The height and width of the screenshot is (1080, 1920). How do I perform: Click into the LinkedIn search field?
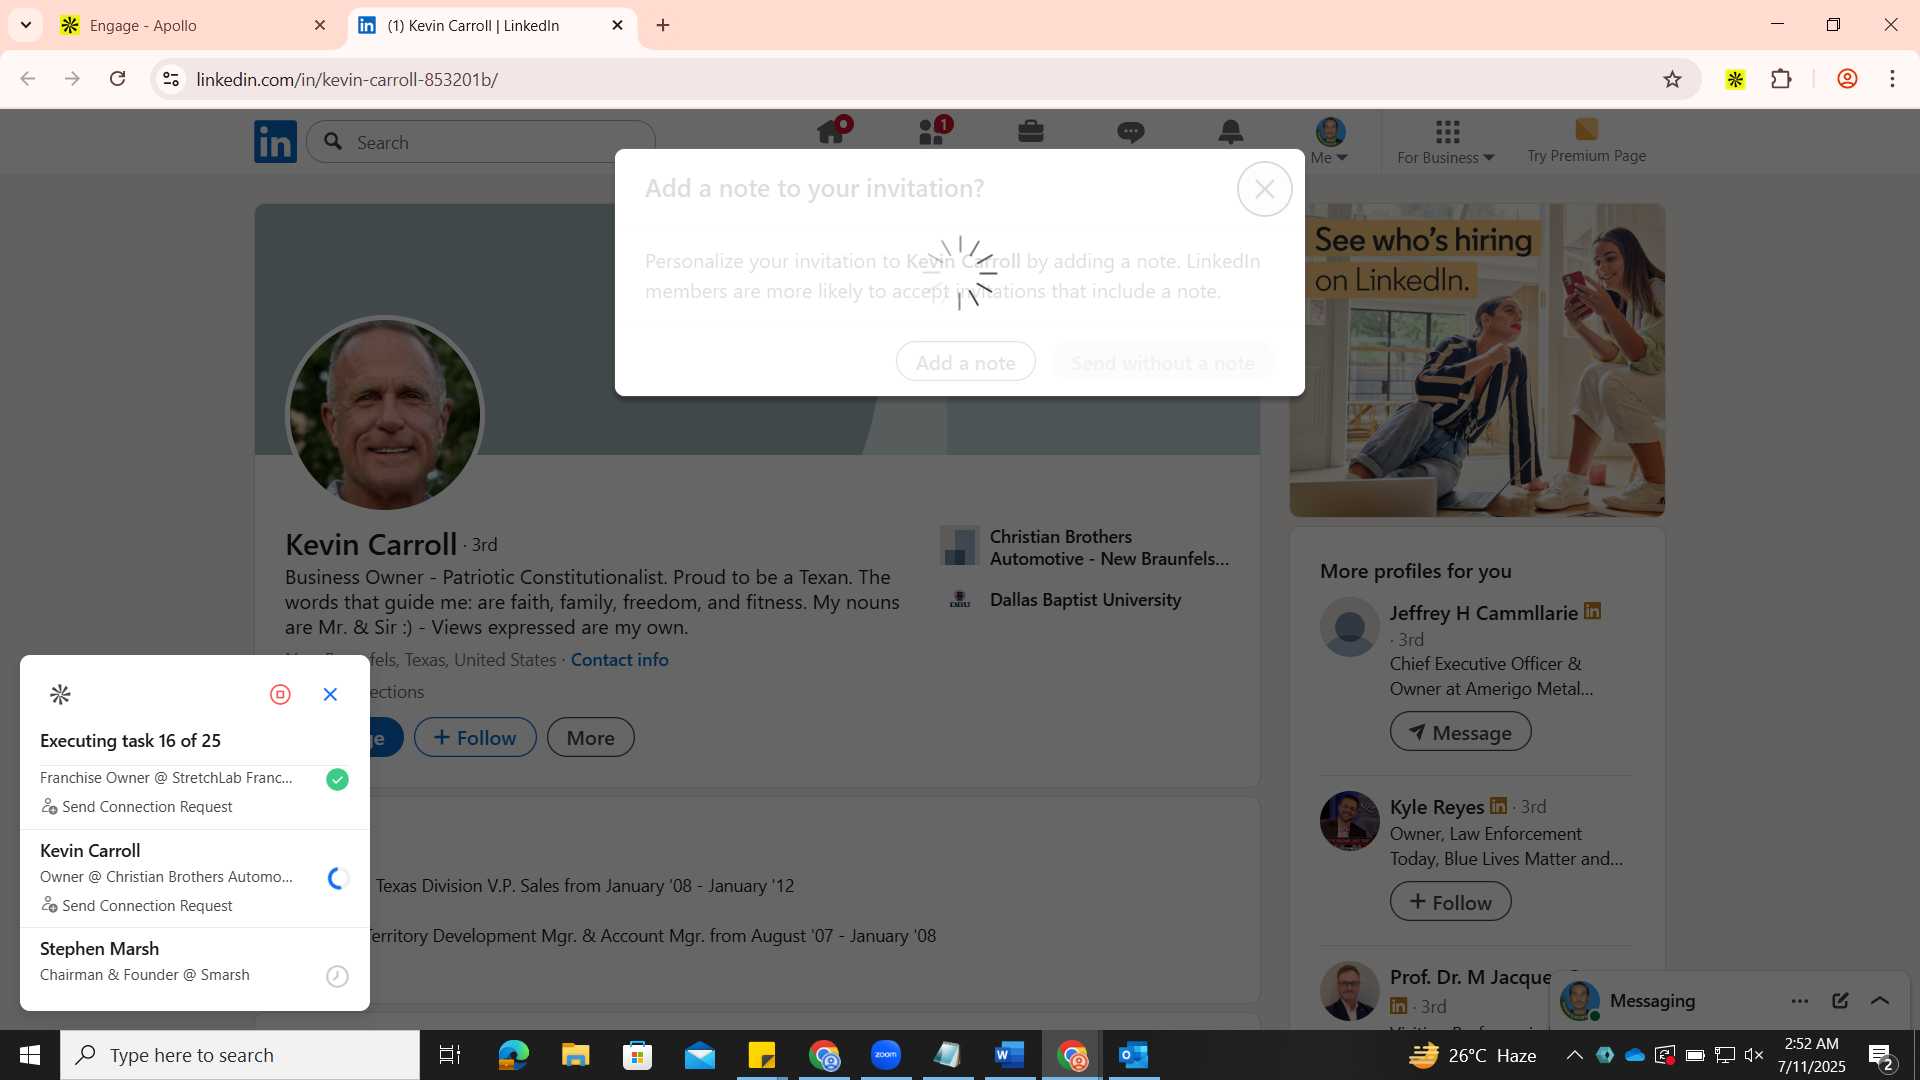[481, 142]
